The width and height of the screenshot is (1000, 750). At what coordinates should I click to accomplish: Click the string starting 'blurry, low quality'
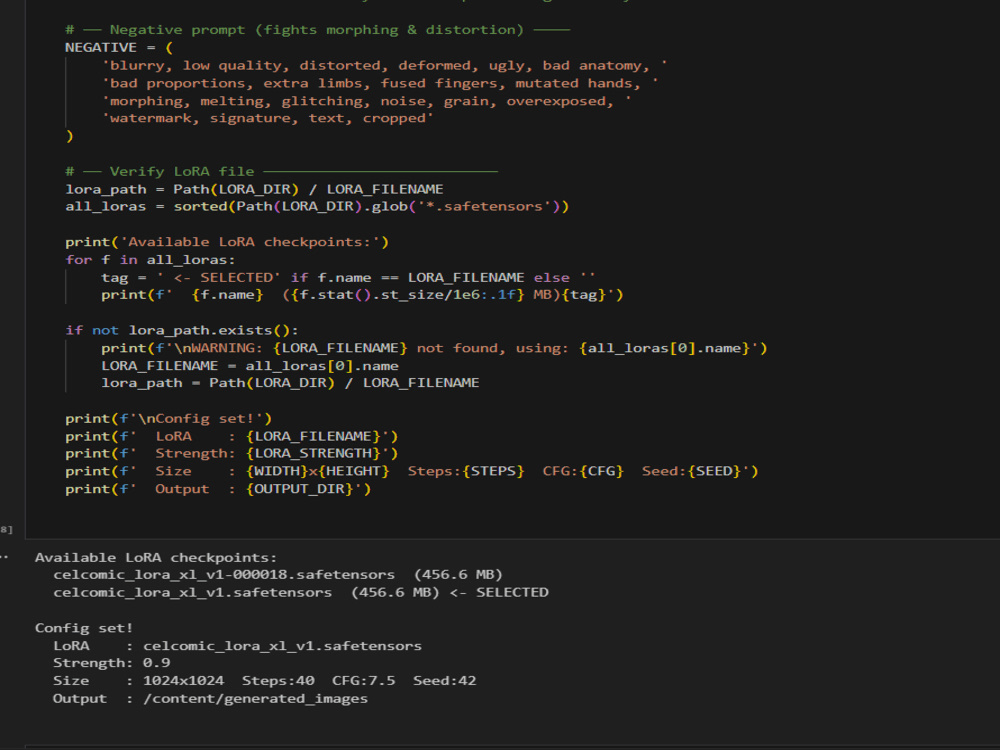coord(385,66)
